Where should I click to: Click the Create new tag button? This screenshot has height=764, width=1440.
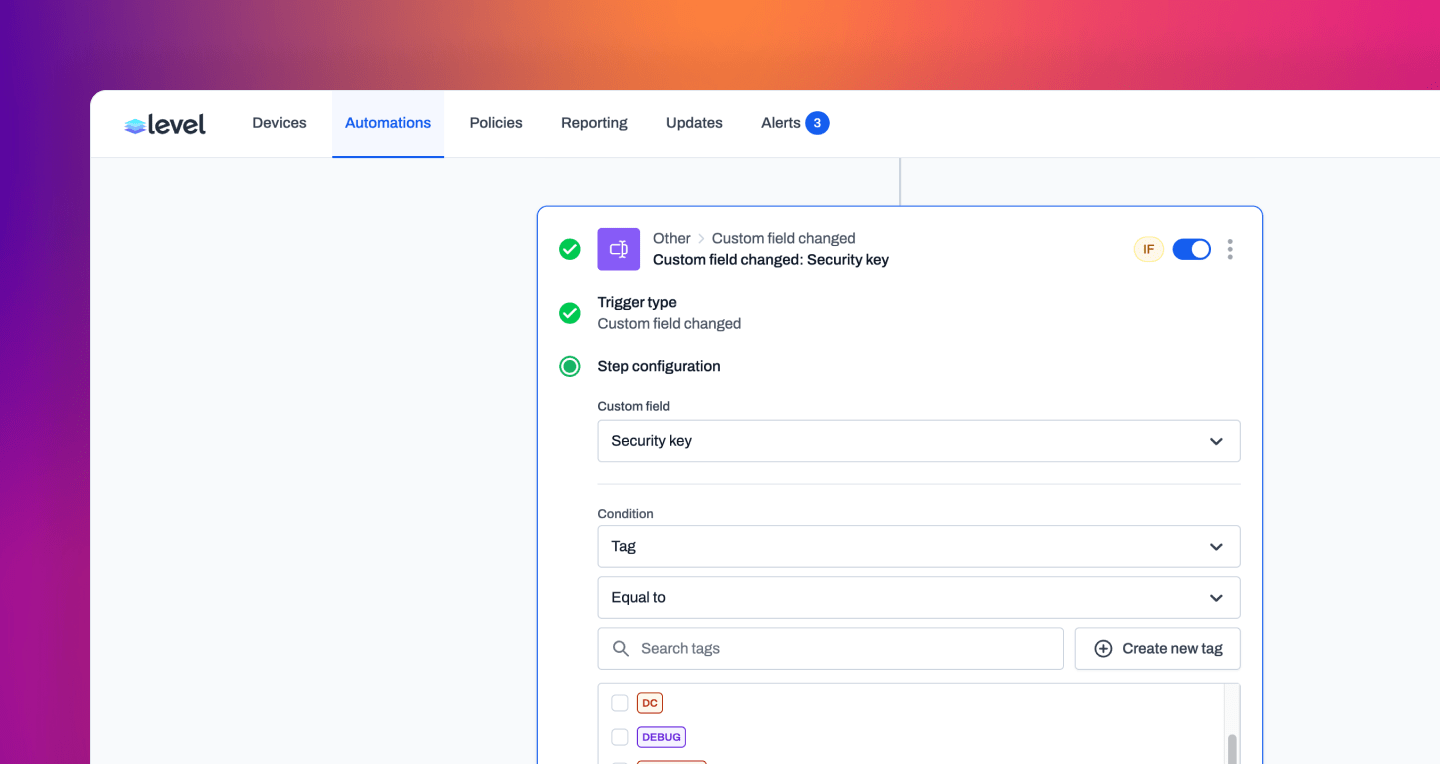tap(1158, 649)
